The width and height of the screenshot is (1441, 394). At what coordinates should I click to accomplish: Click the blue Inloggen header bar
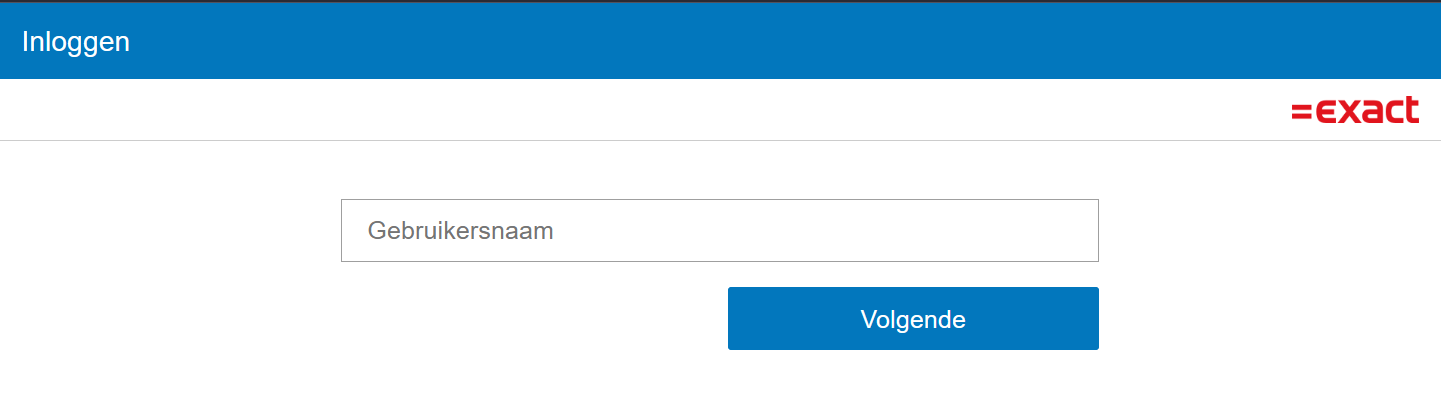720,41
